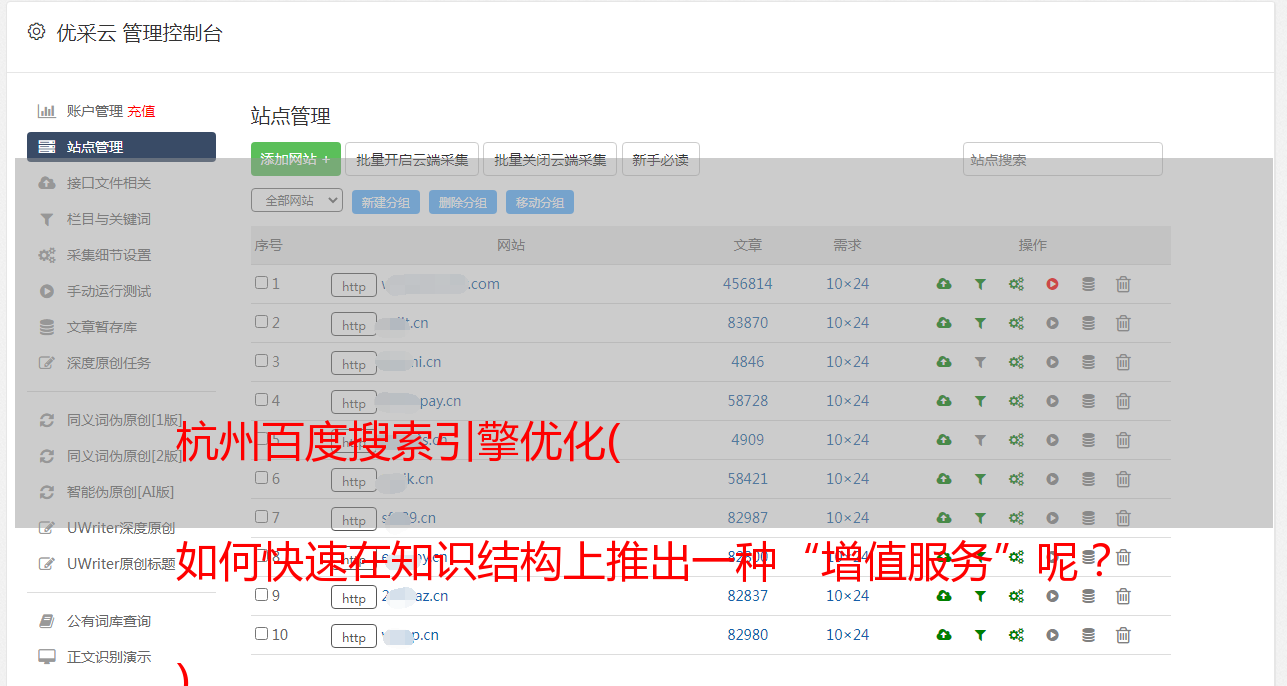Click the filter funnel icon in row 1
The height and width of the screenshot is (686, 1287).
tap(980, 284)
